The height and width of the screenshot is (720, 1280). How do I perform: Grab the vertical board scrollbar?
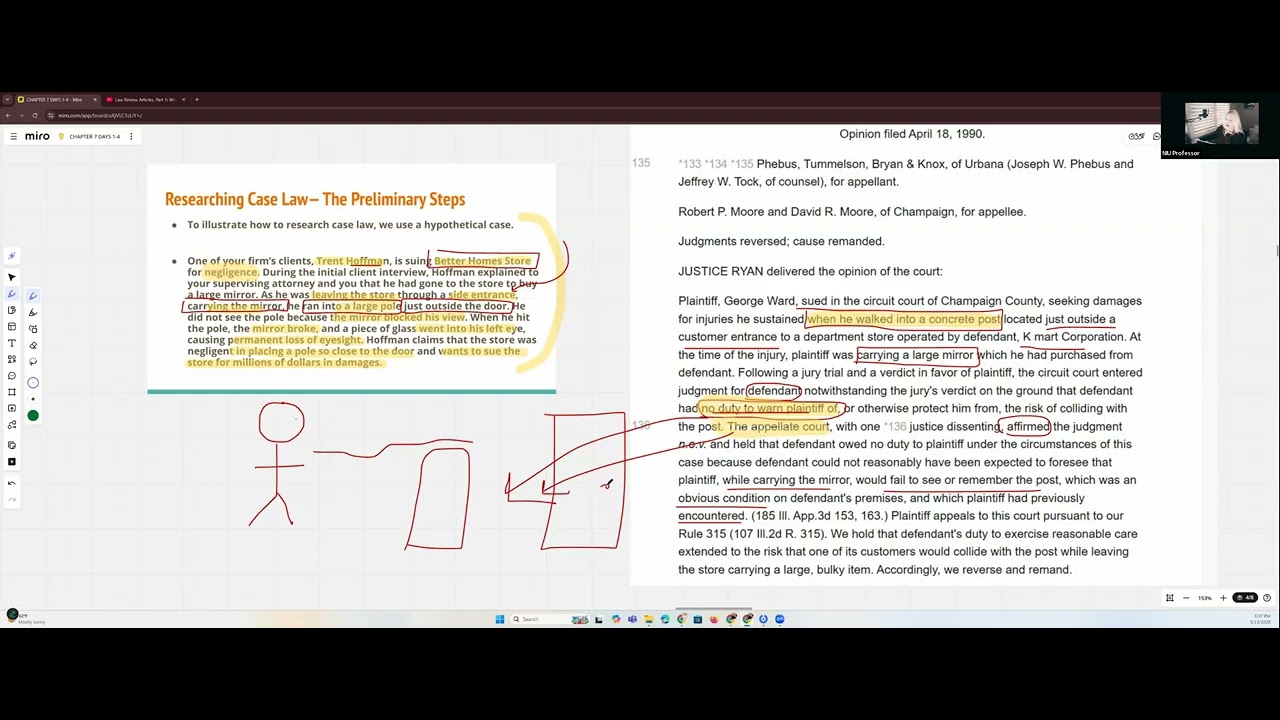(x=1277, y=250)
